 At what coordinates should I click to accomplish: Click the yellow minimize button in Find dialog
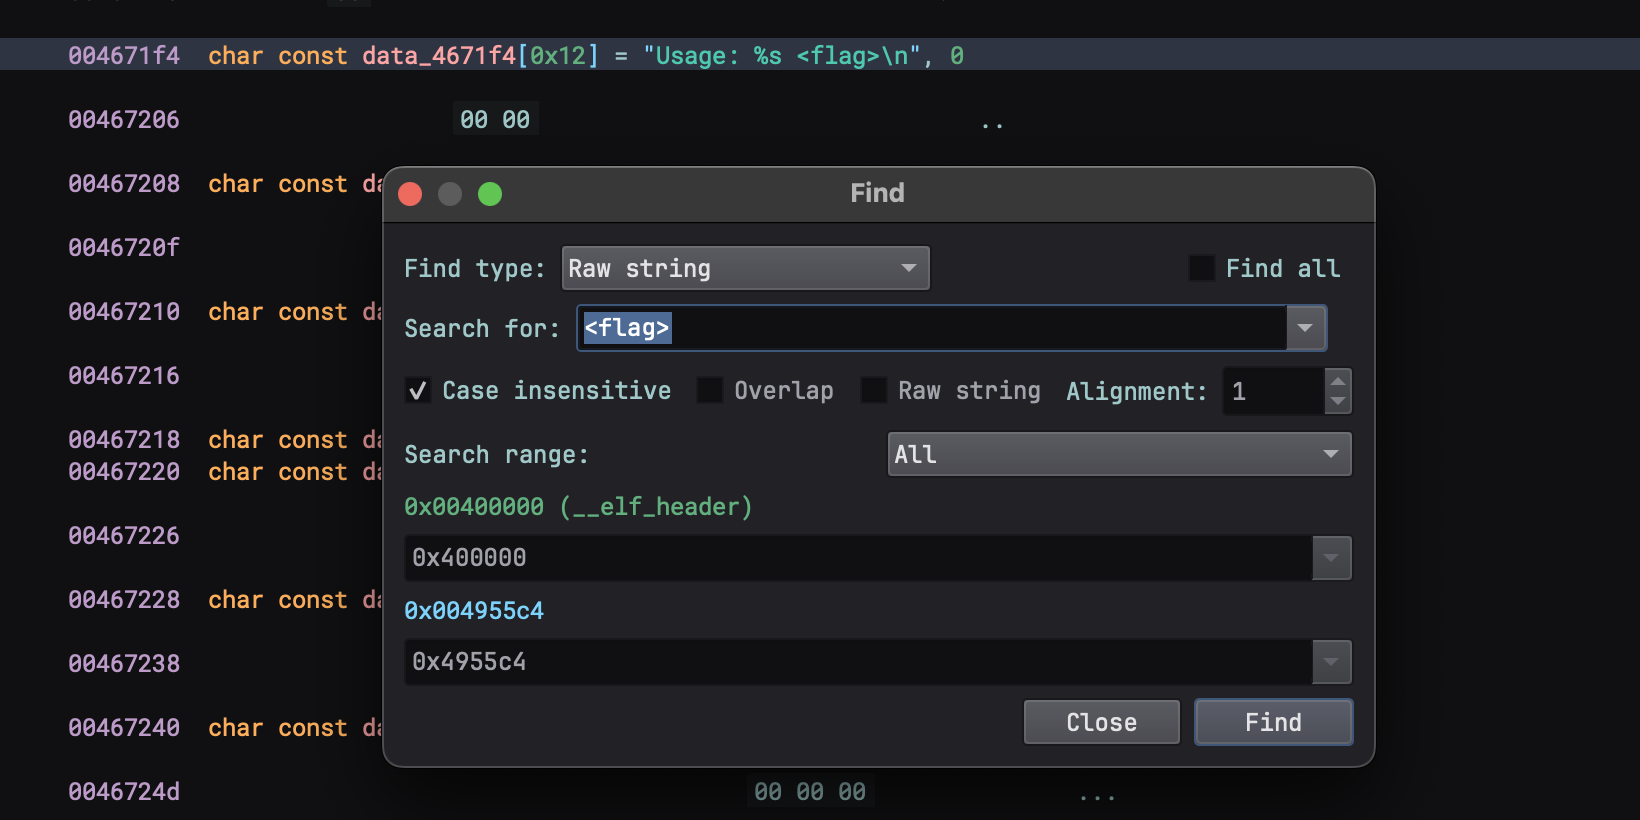[x=450, y=194]
